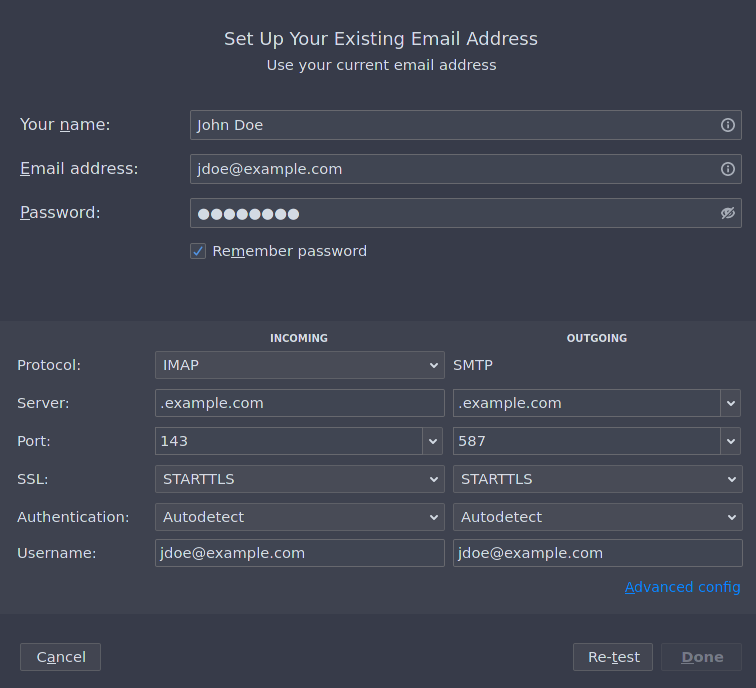This screenshot has width=756, height=688.
Task: Expand the outgoing Server dropdown arrow
Action: click(731, 403)
